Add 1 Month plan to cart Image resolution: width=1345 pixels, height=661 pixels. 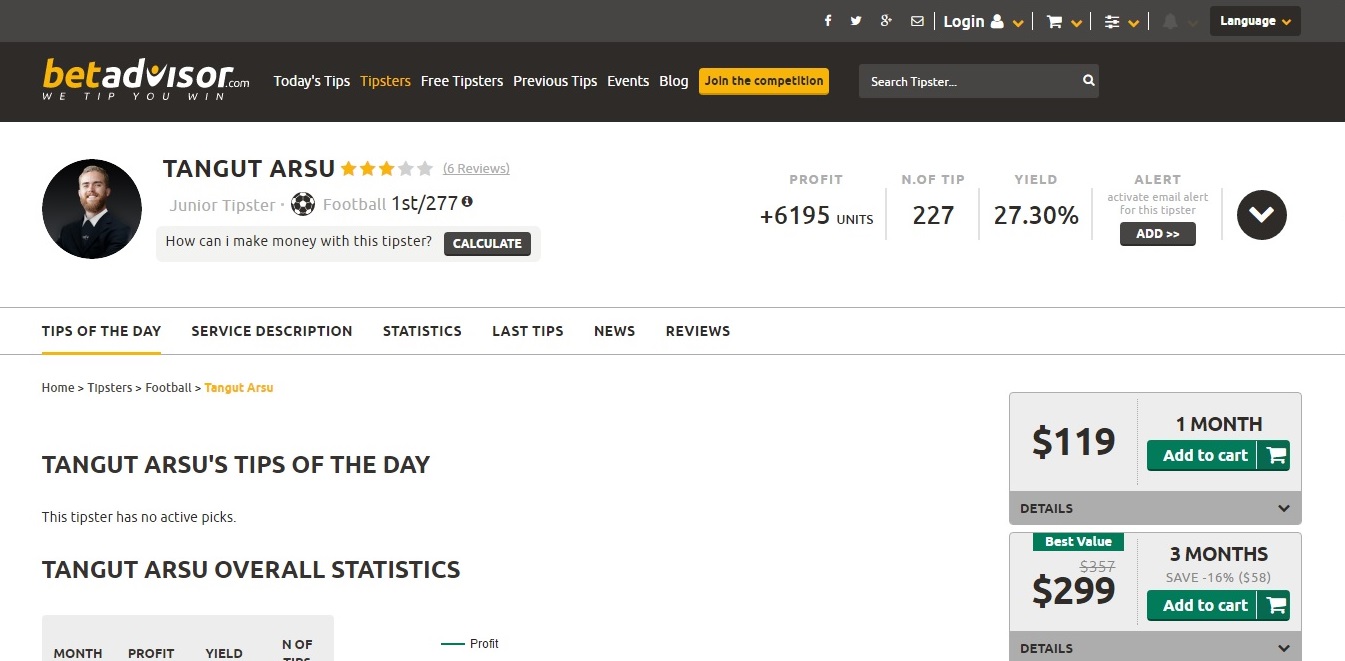[x=1217, y=455]
